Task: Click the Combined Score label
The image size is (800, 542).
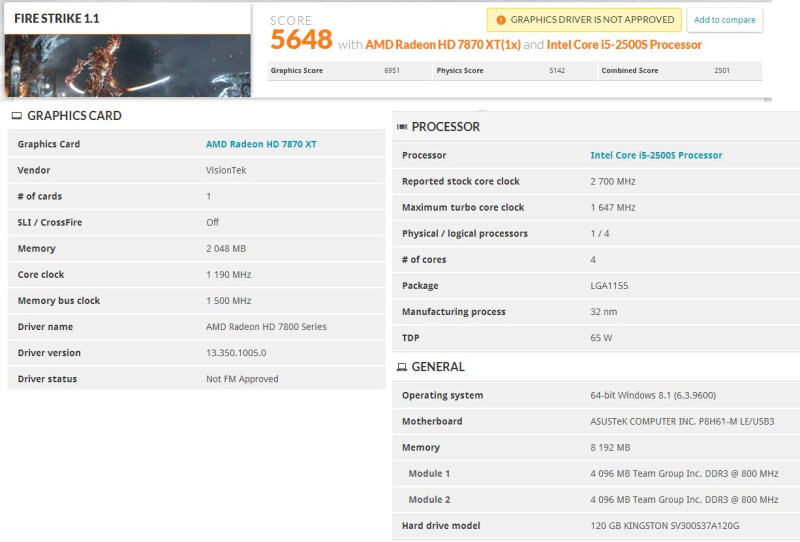Action: pos(630,71)
